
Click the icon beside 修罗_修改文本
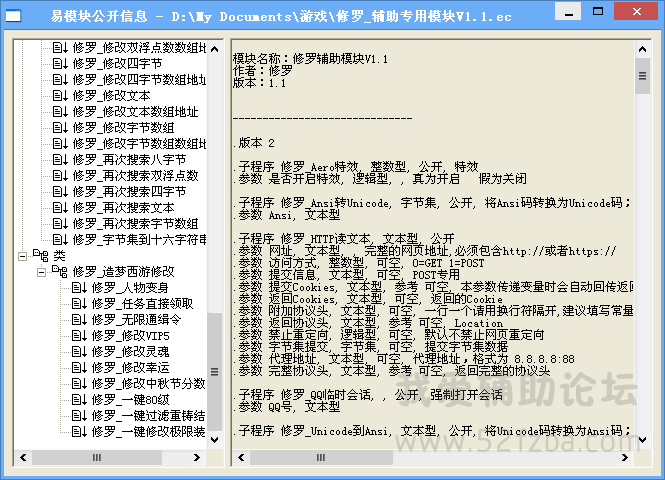click(60, 95)
